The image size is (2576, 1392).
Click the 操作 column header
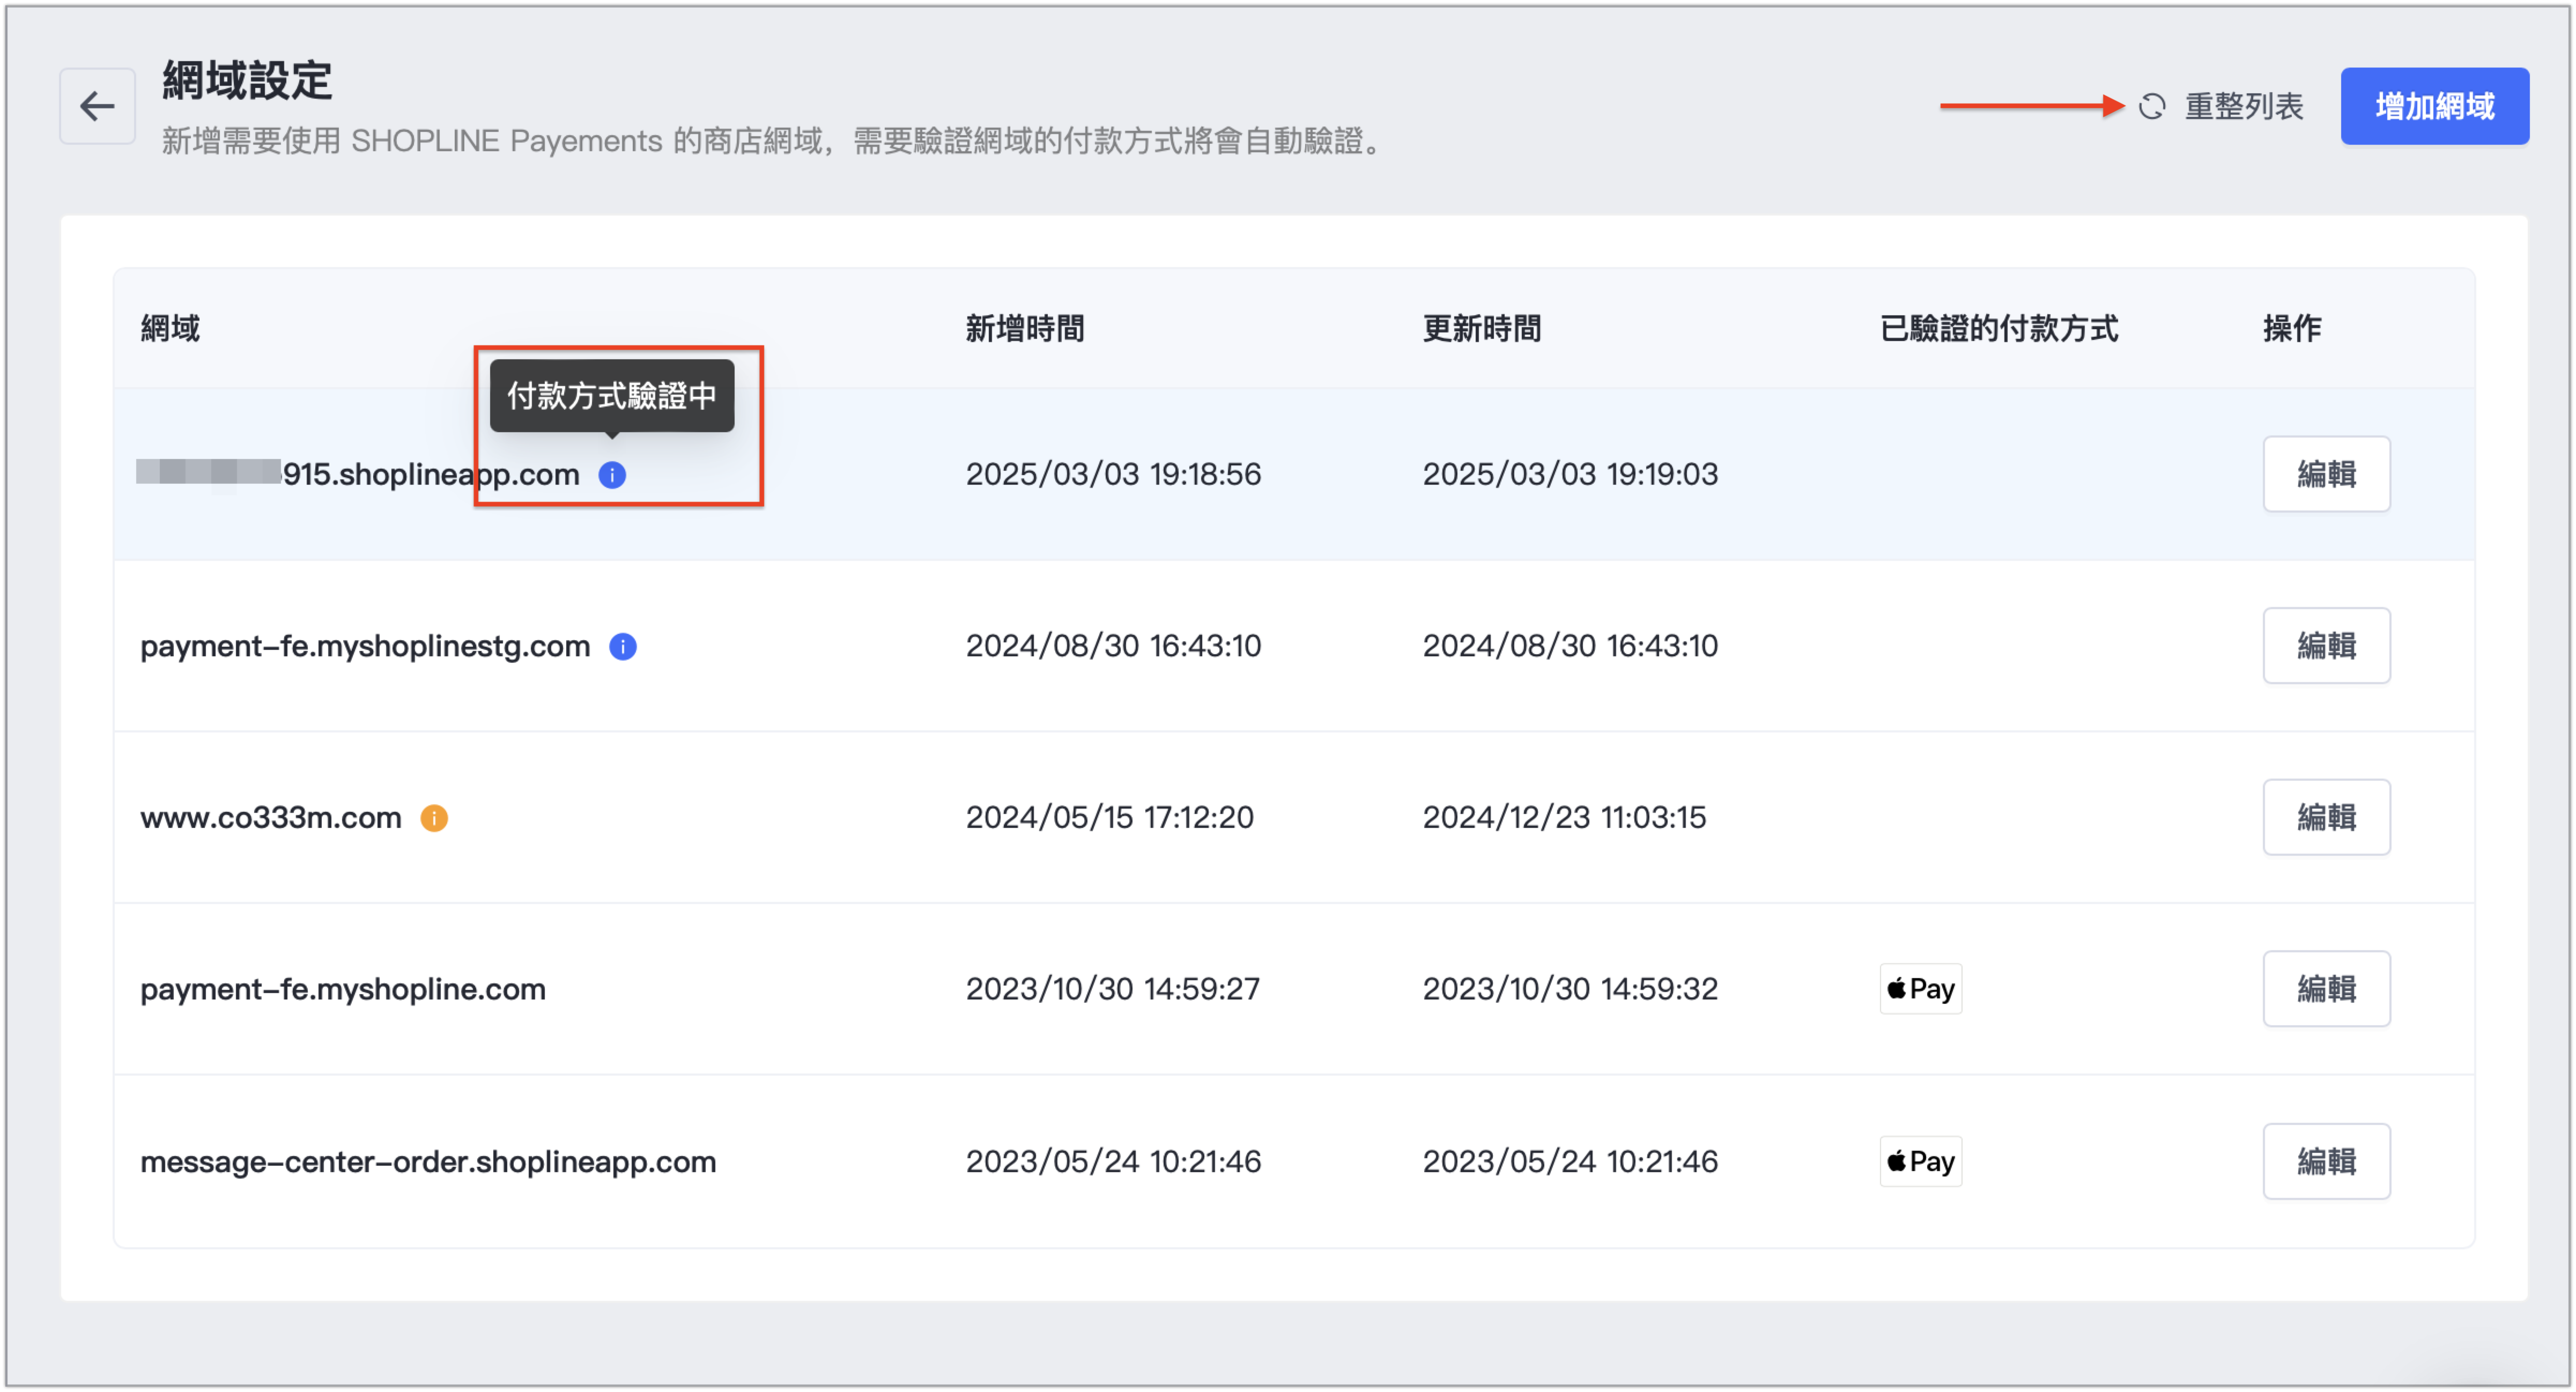[2292, 328]
